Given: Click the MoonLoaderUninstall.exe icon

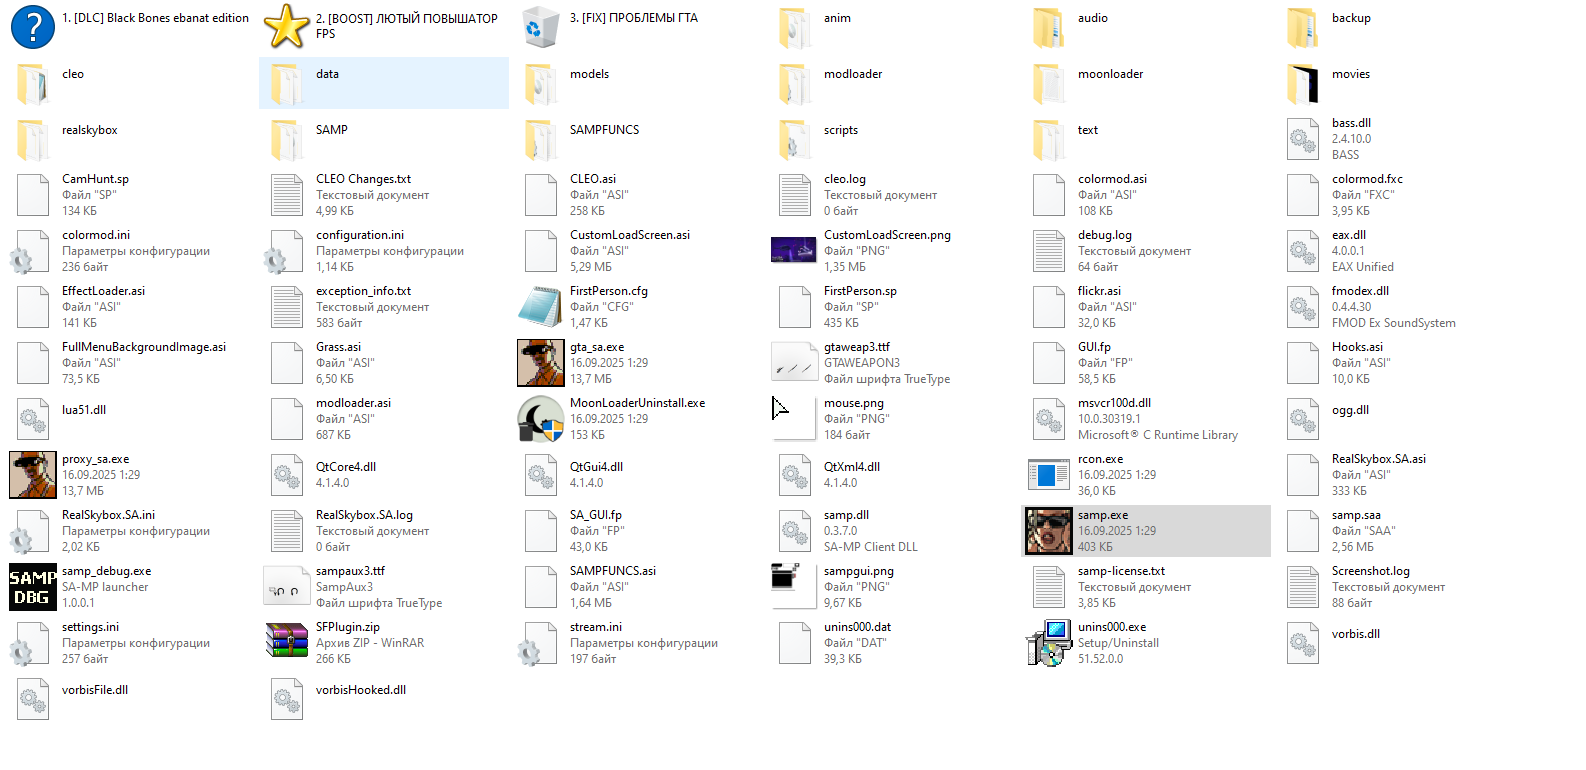Looking at the screenshot, I should (541, 419).
